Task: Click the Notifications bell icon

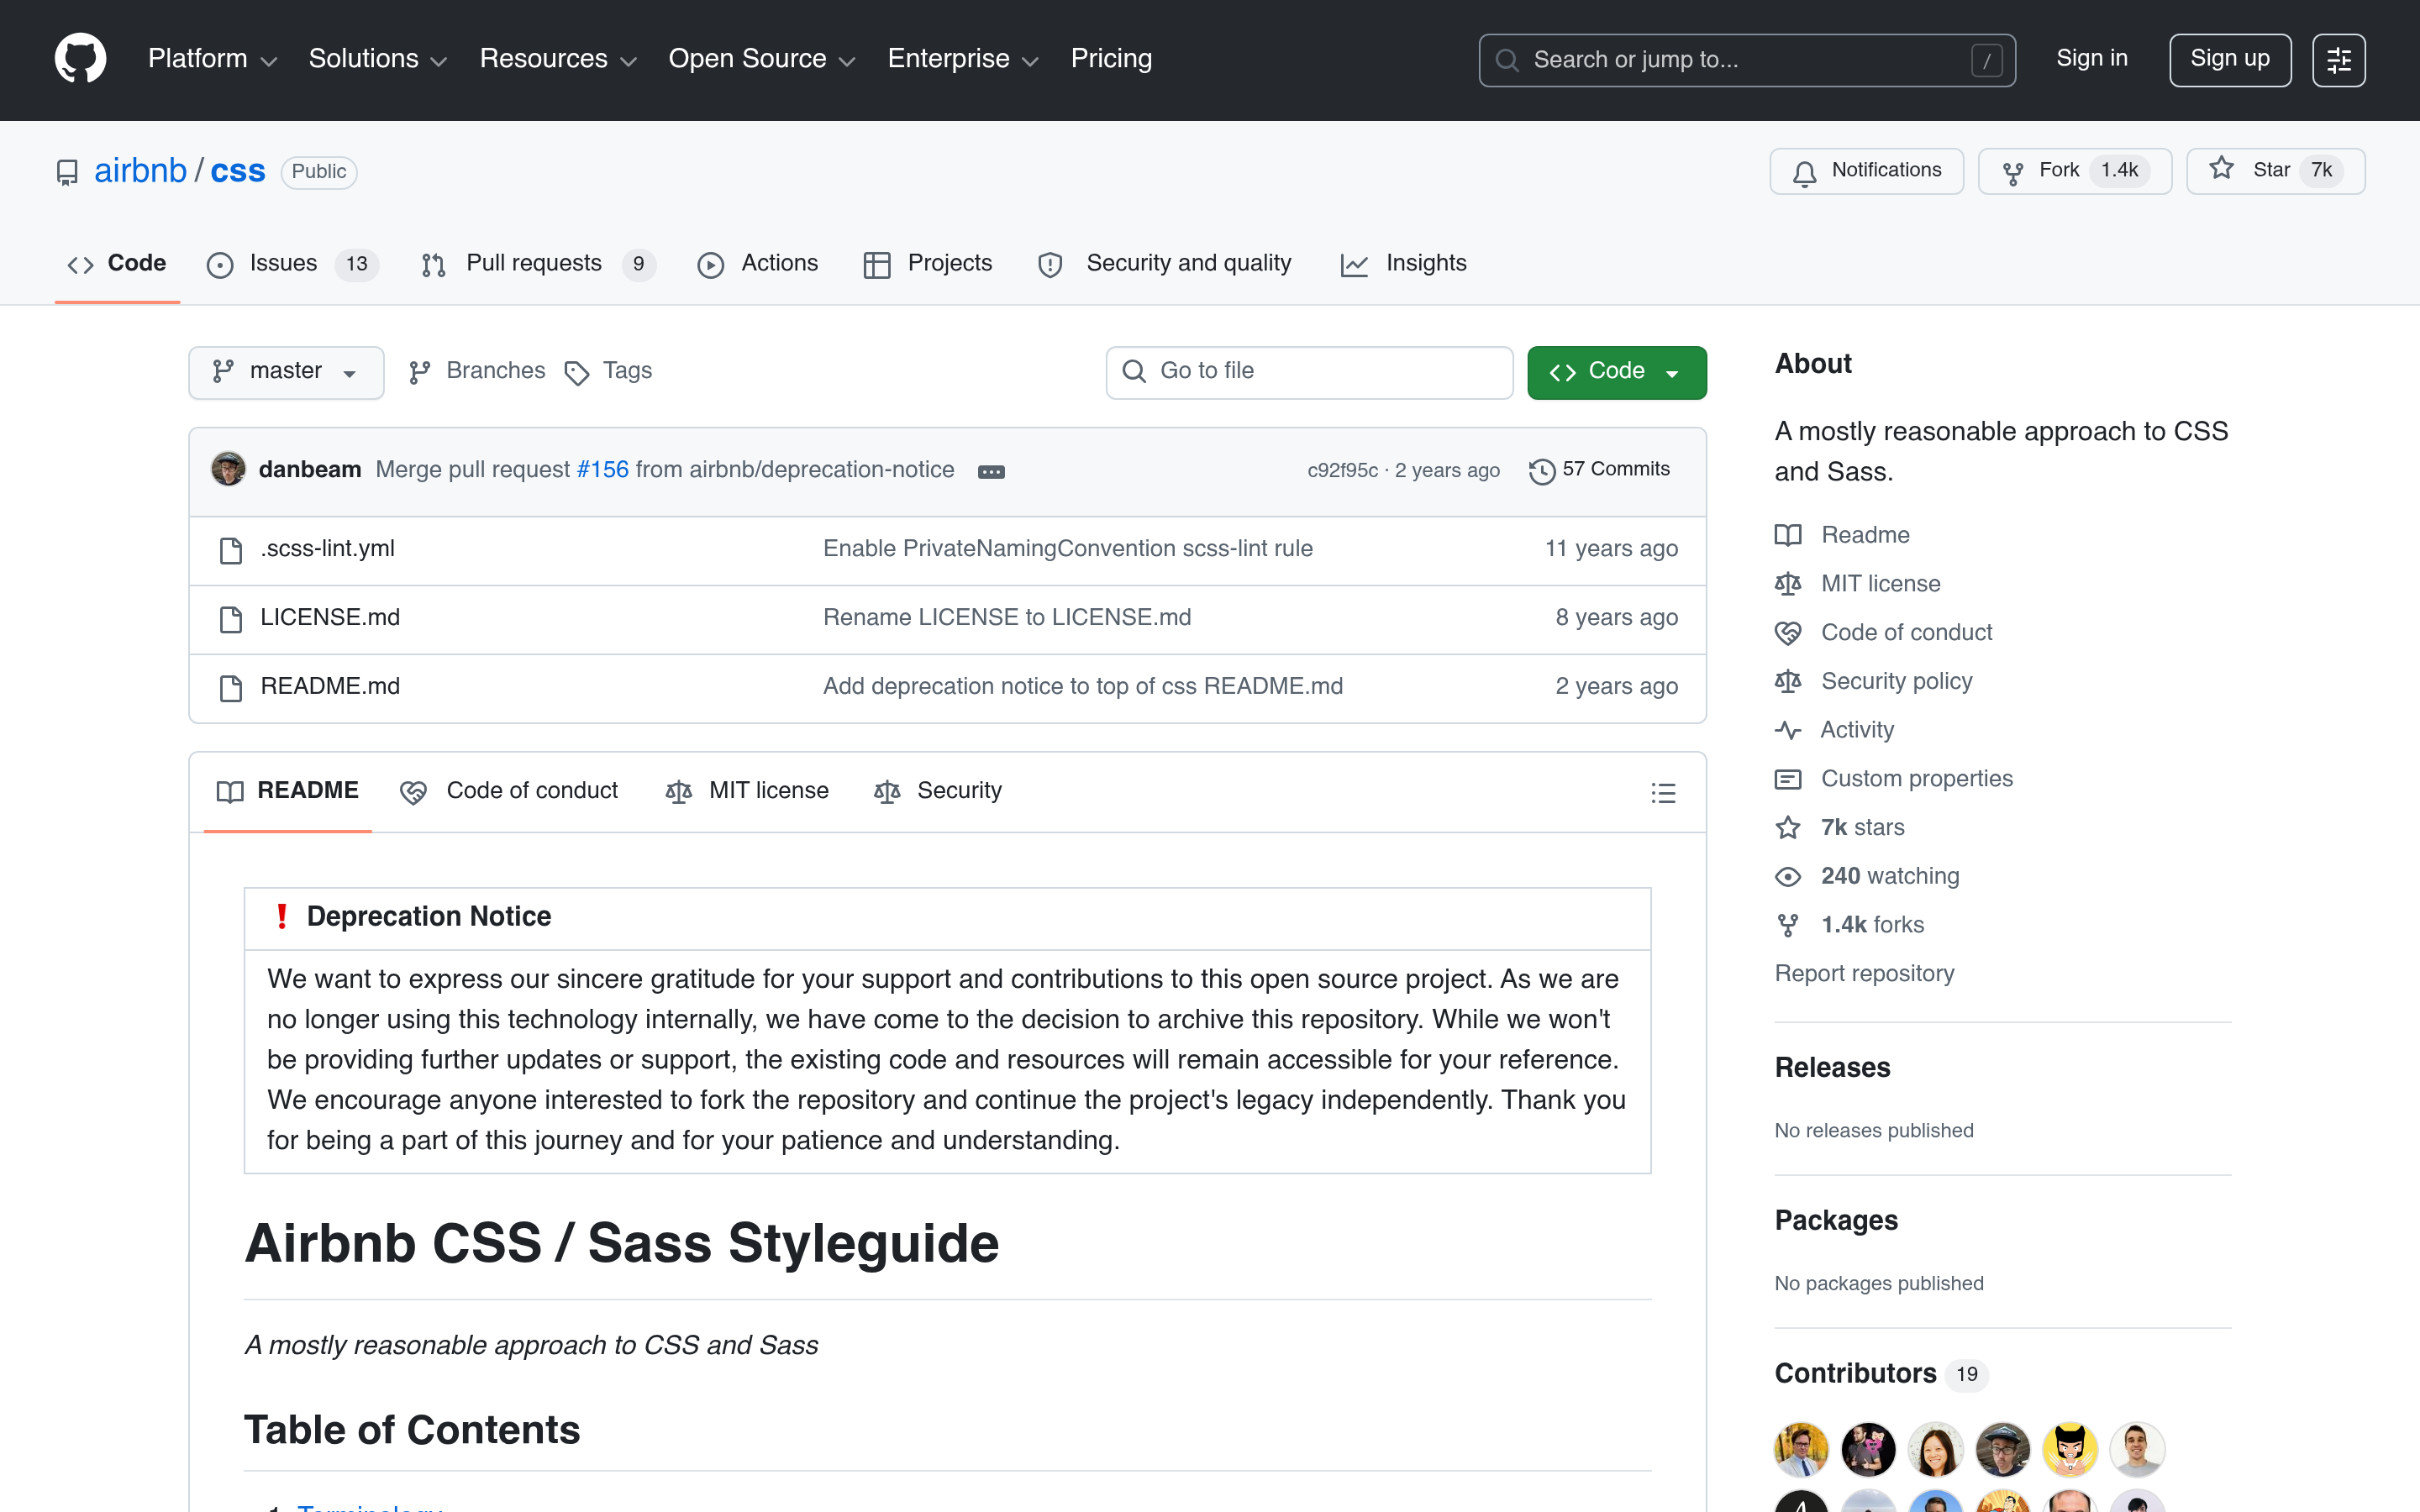Action: (1804, 172)
